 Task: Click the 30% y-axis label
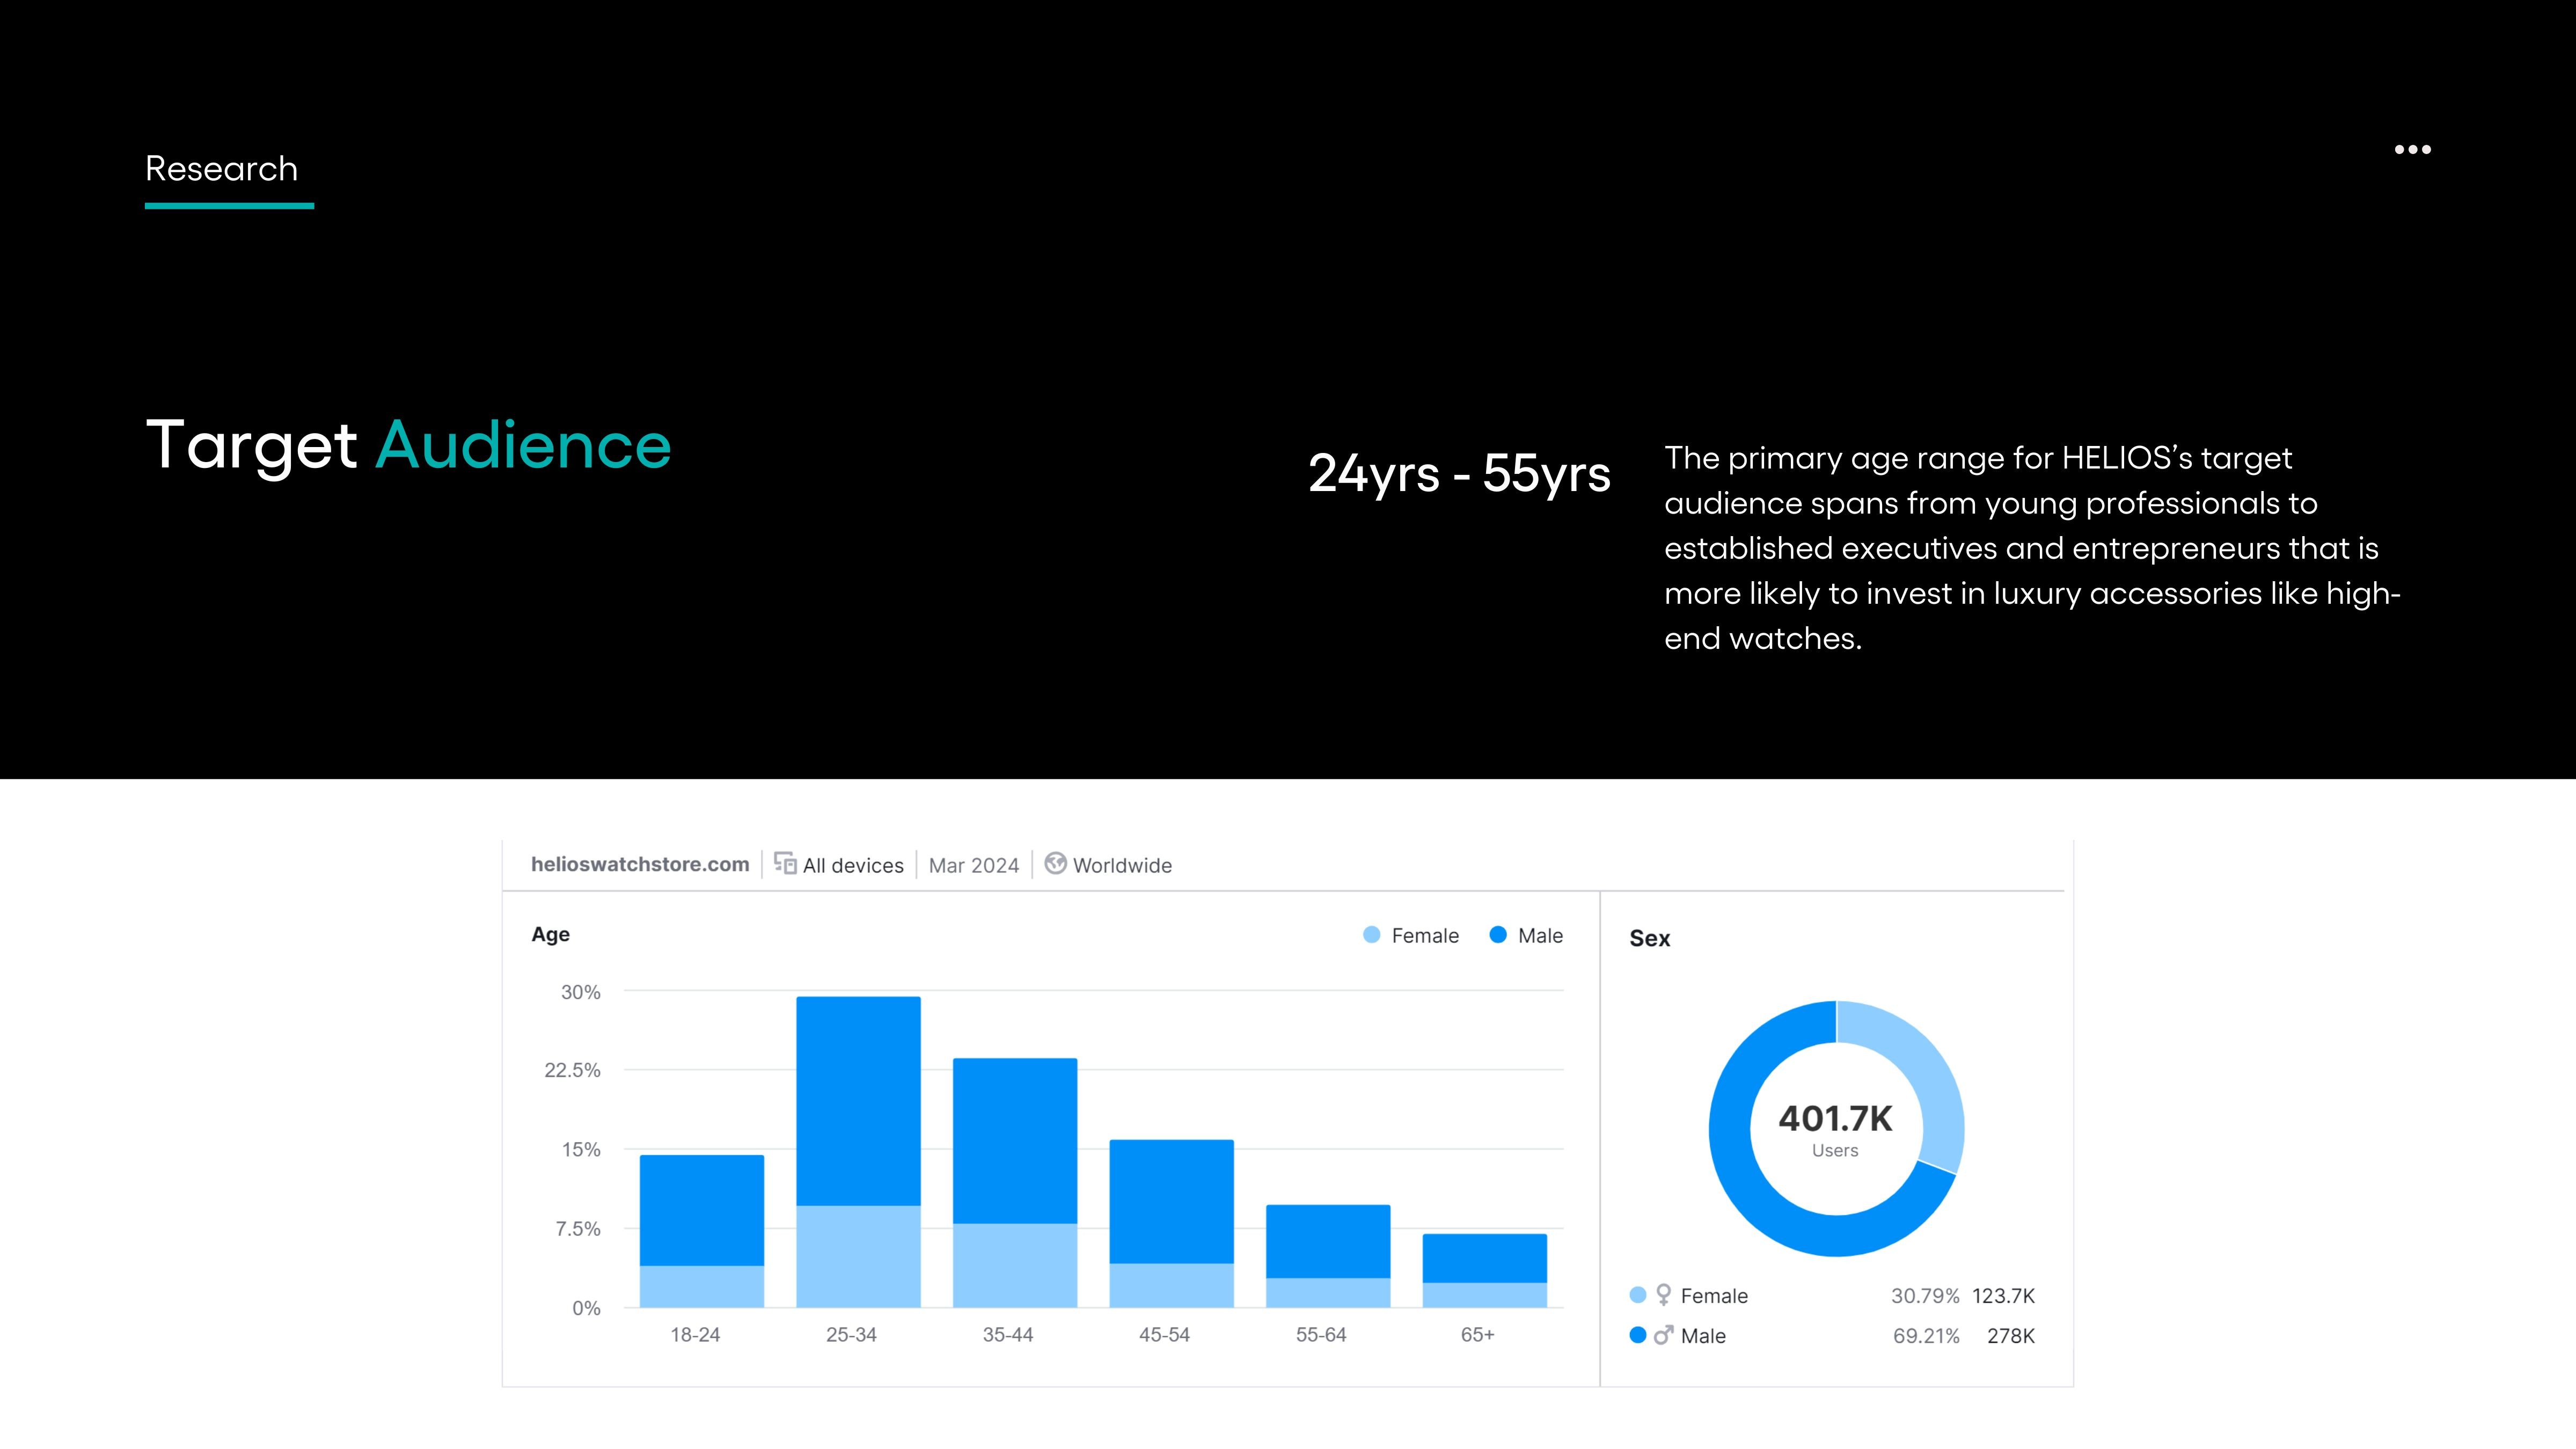tap(580, 992)
